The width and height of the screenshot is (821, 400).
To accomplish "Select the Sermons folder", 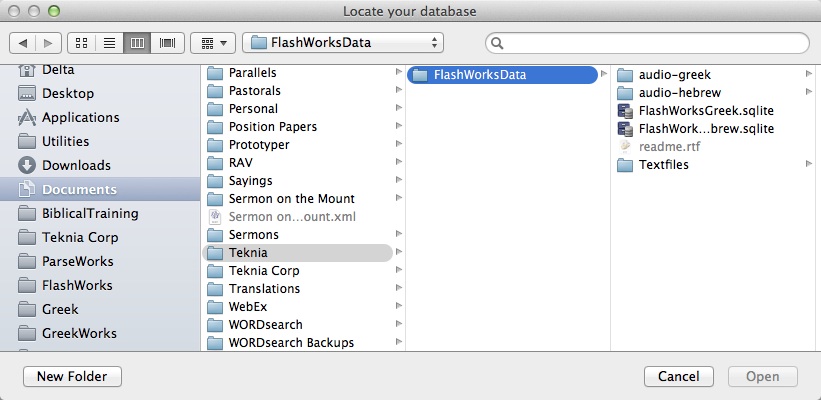I will 253,235.
